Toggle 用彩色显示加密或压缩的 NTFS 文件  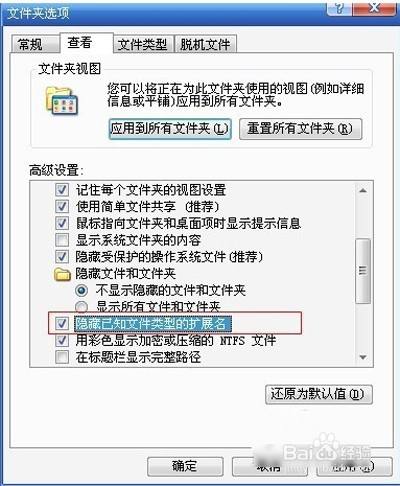click(x=62, y=340)
